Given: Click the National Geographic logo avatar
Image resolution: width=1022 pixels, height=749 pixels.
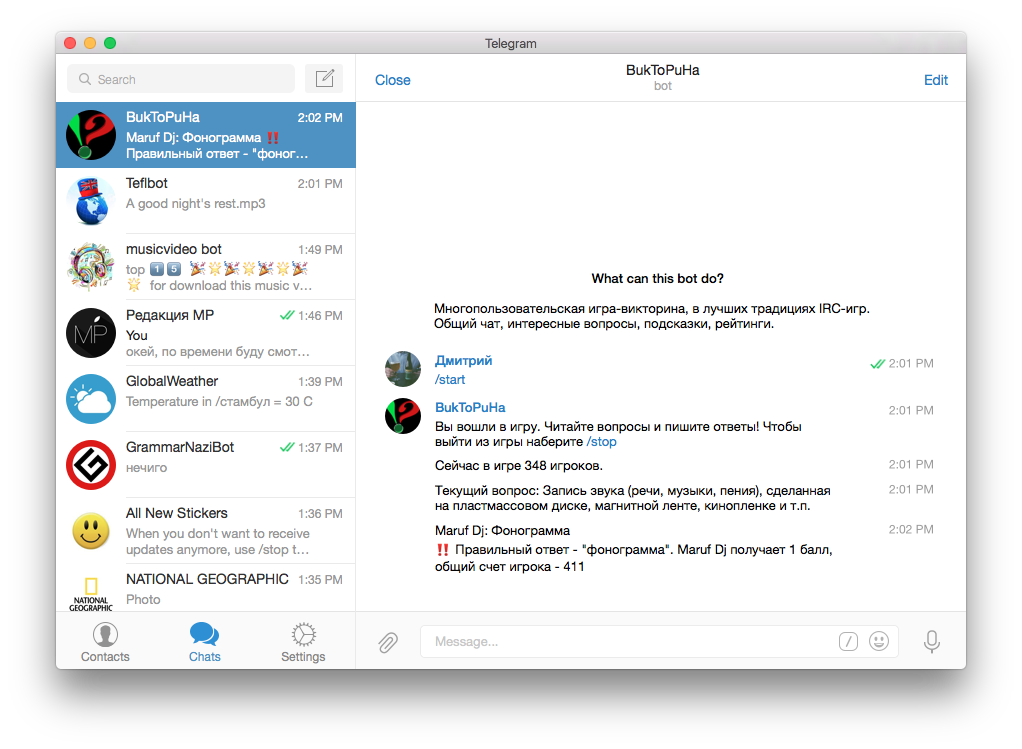Looking at the screenshot, I should [x=91, y=592].
